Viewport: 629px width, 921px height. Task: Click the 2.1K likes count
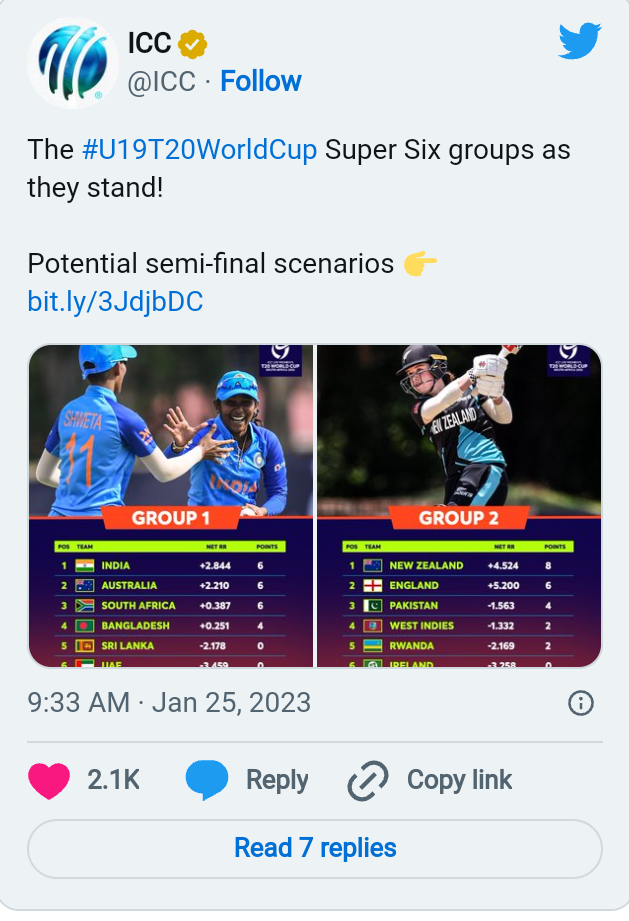pyautogui.click(x=113, y=780)
